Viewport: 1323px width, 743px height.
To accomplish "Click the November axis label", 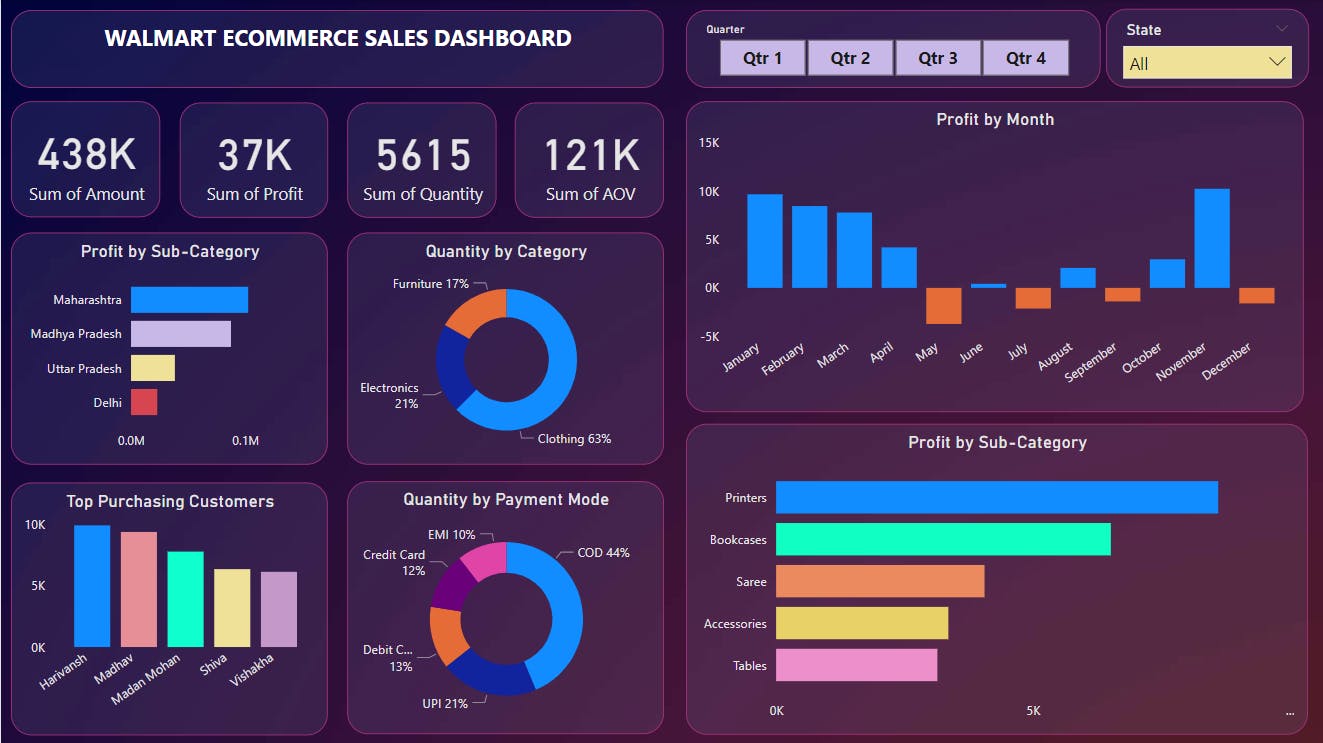I will point(1182,361).
